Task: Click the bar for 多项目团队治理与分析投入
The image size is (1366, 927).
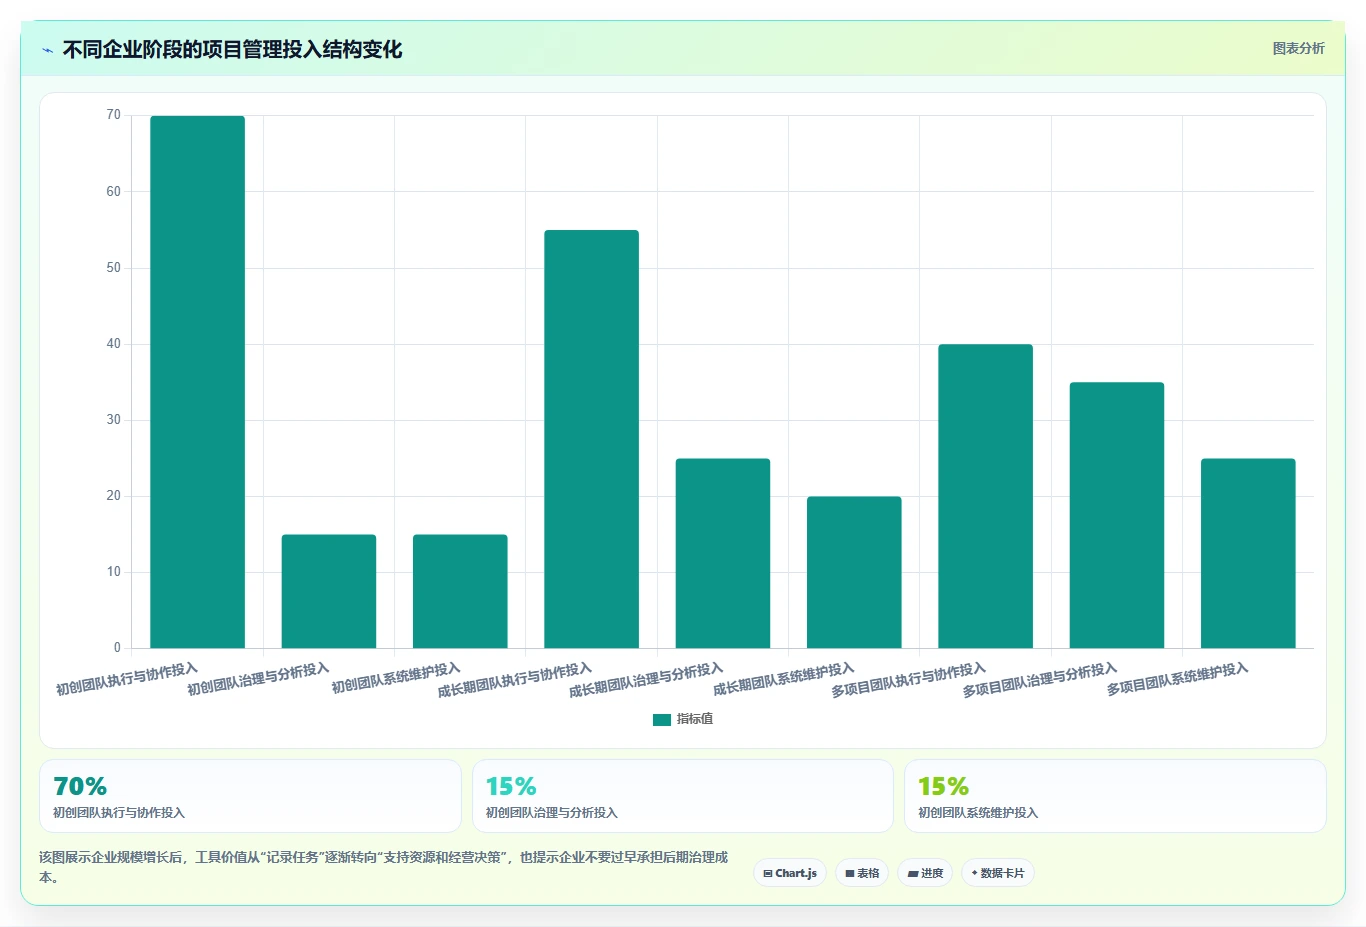Action: pos(1117,515)
